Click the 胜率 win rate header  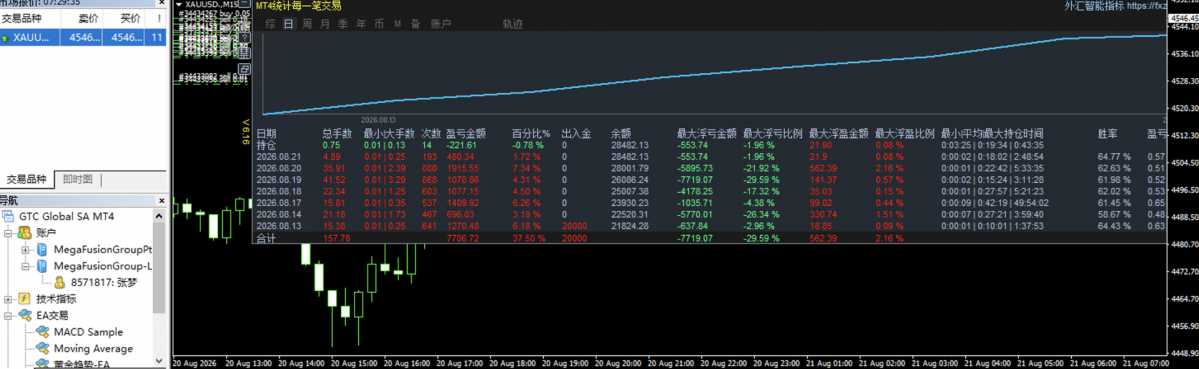(x=1108, y=133)
